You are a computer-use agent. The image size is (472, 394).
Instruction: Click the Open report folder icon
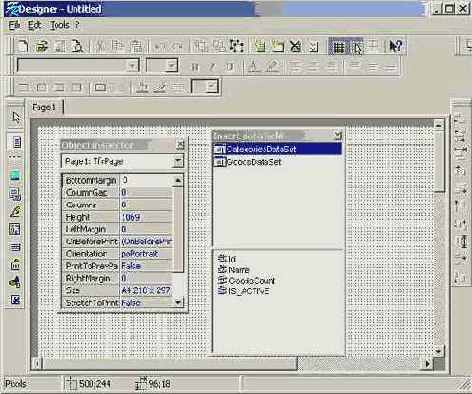[x=41, y=46]
